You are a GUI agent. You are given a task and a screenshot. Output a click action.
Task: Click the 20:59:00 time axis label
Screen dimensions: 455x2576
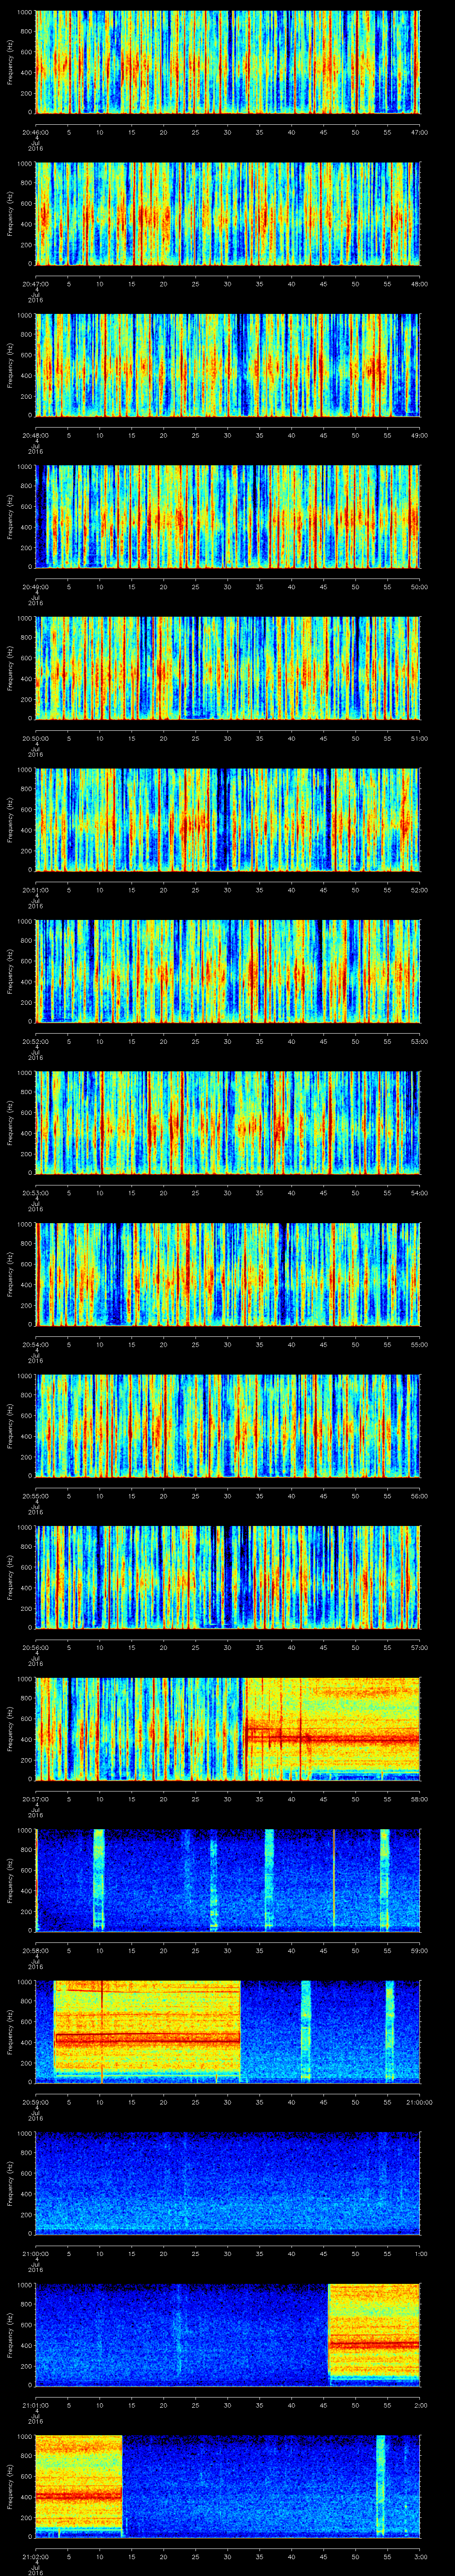point(35,2101)
